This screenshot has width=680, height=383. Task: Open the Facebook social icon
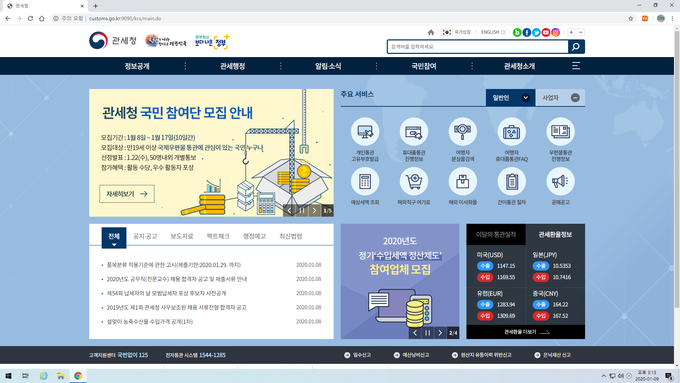tap(526, 32)
